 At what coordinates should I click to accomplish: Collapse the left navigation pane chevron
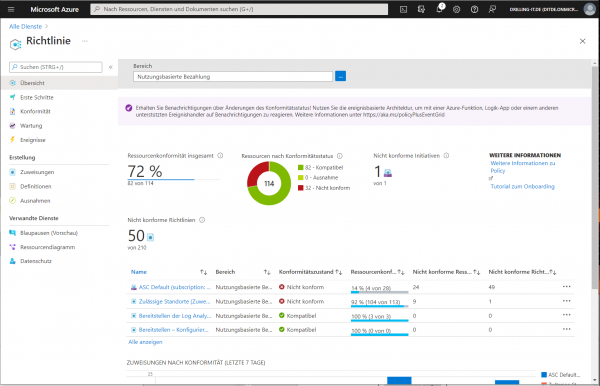(111, 67)
